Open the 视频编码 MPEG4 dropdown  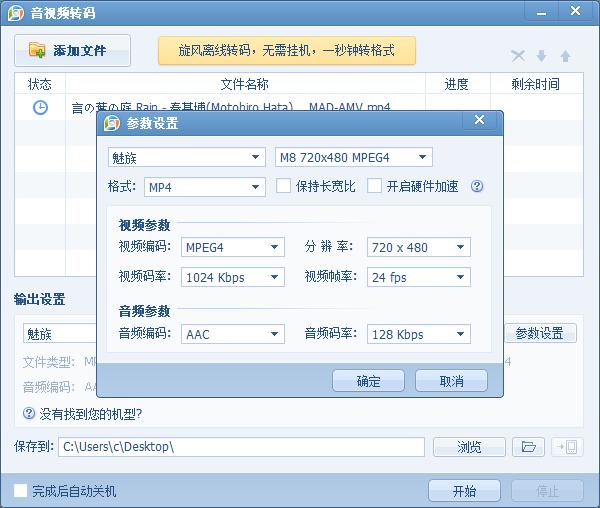click(233, 247)
